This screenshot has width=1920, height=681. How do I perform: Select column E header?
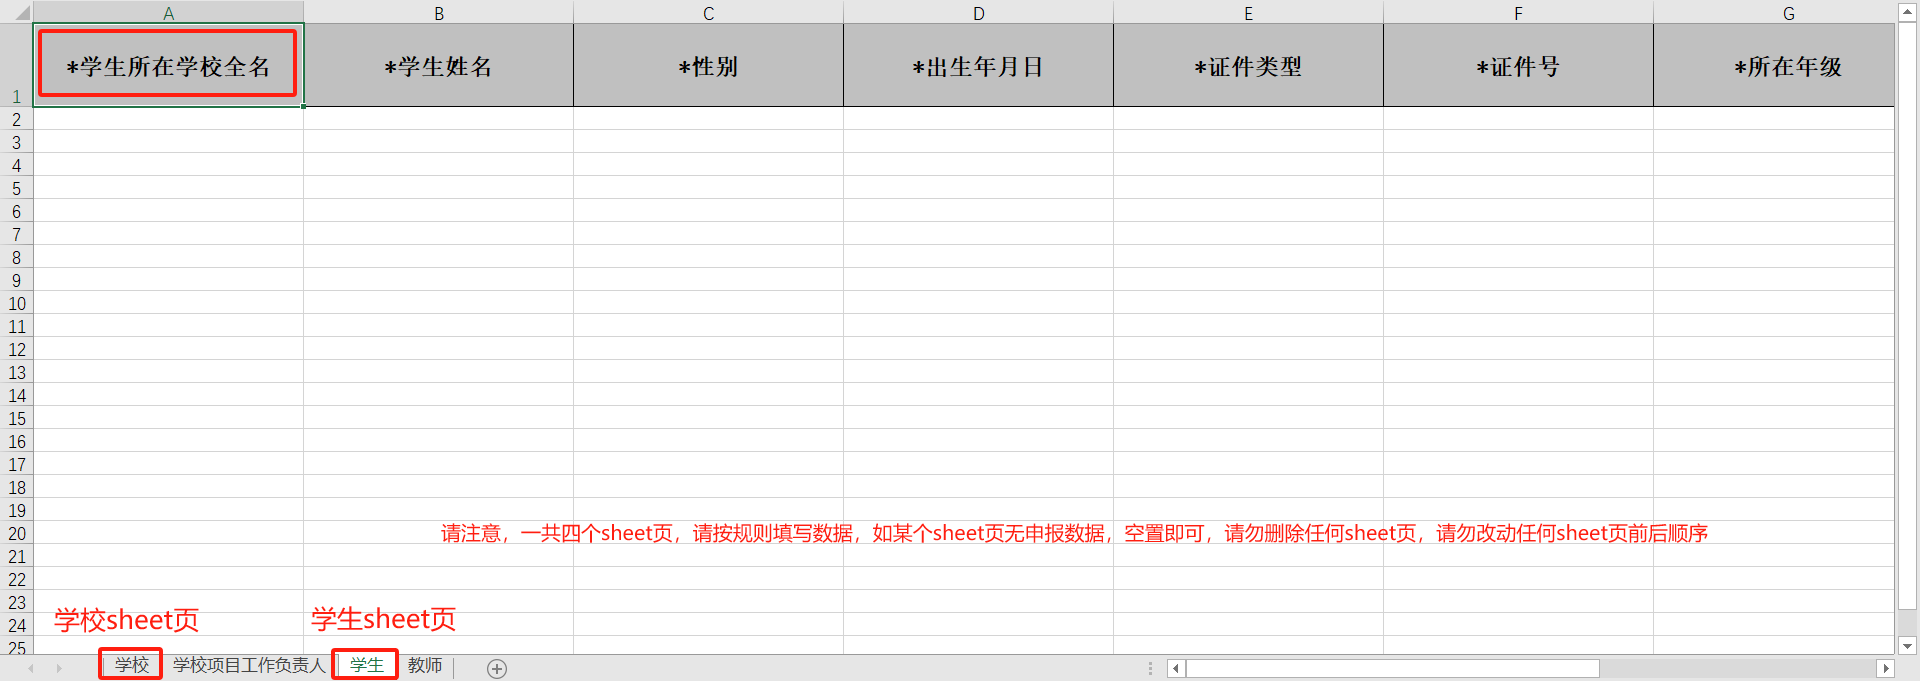(1249, 13)
